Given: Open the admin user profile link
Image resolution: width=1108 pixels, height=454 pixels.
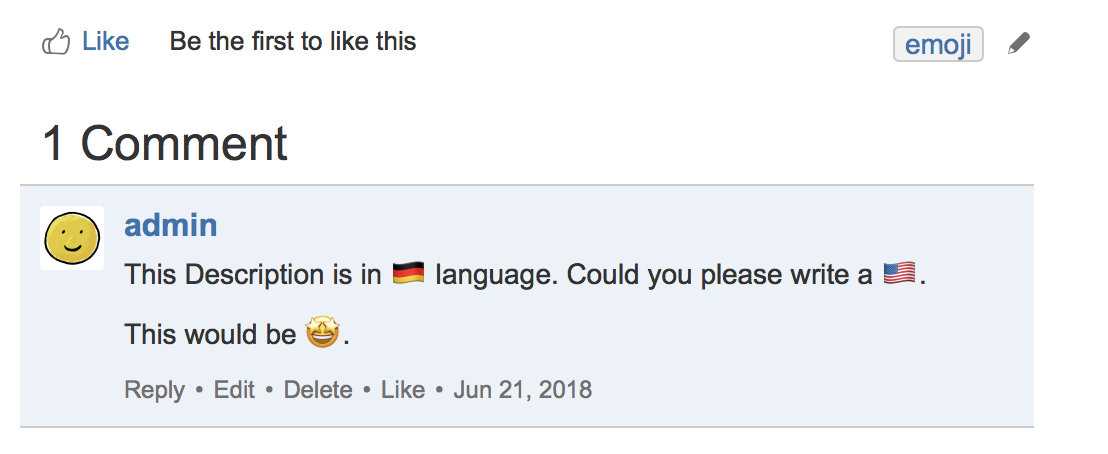Looking at the screenshot, I should 170,225.
